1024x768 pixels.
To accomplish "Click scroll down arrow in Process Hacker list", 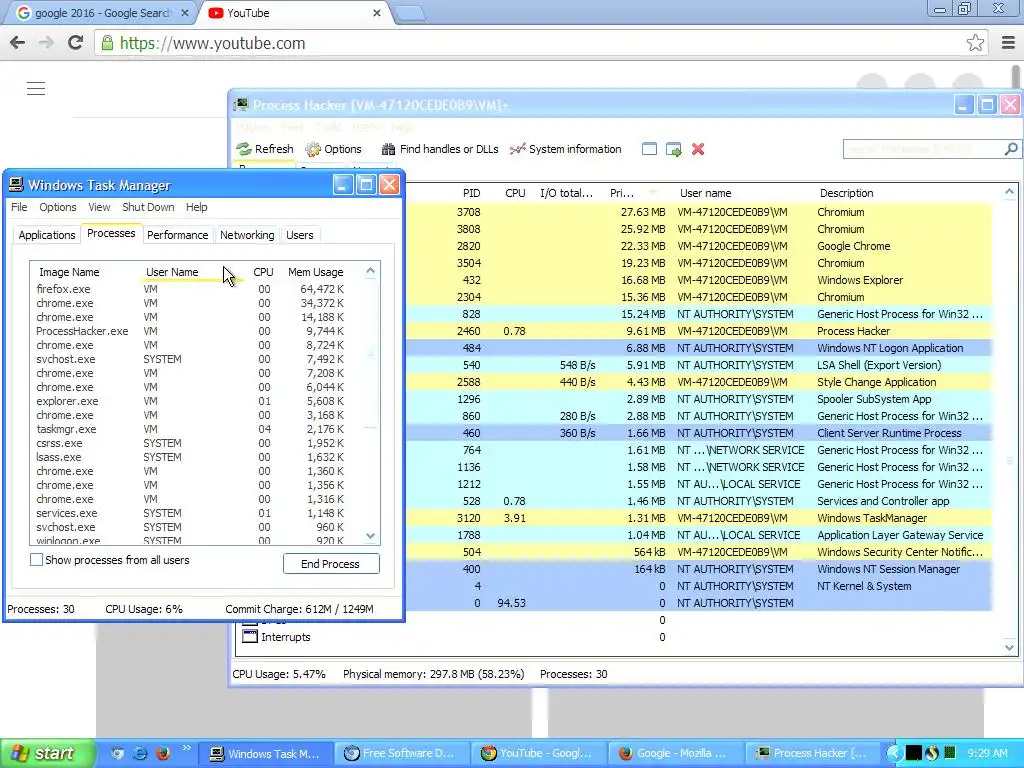I will tap(1010, 648).
